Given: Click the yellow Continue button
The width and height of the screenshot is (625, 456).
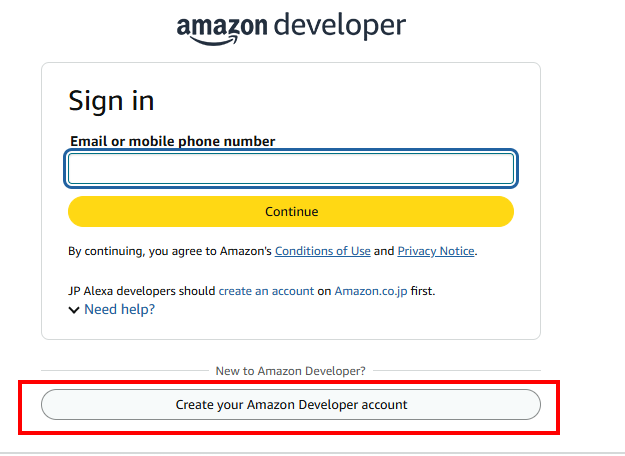Looking at the screenshot, I should (x=291, y=211).
